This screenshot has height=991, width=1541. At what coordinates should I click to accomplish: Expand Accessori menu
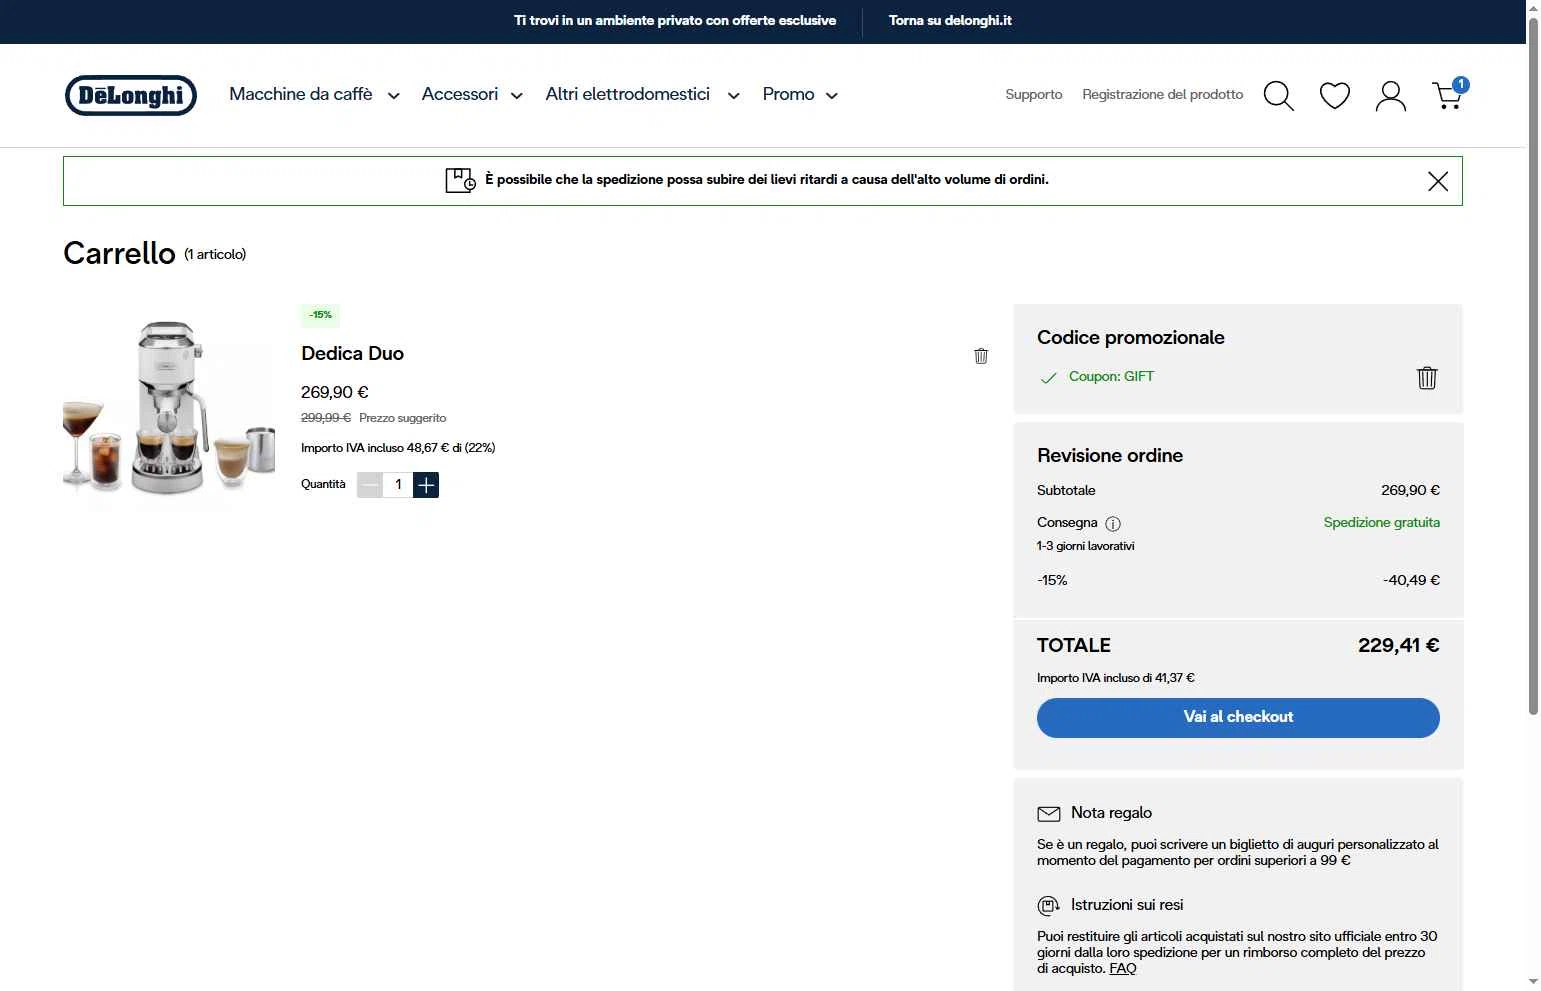click(x=472, y=94)
